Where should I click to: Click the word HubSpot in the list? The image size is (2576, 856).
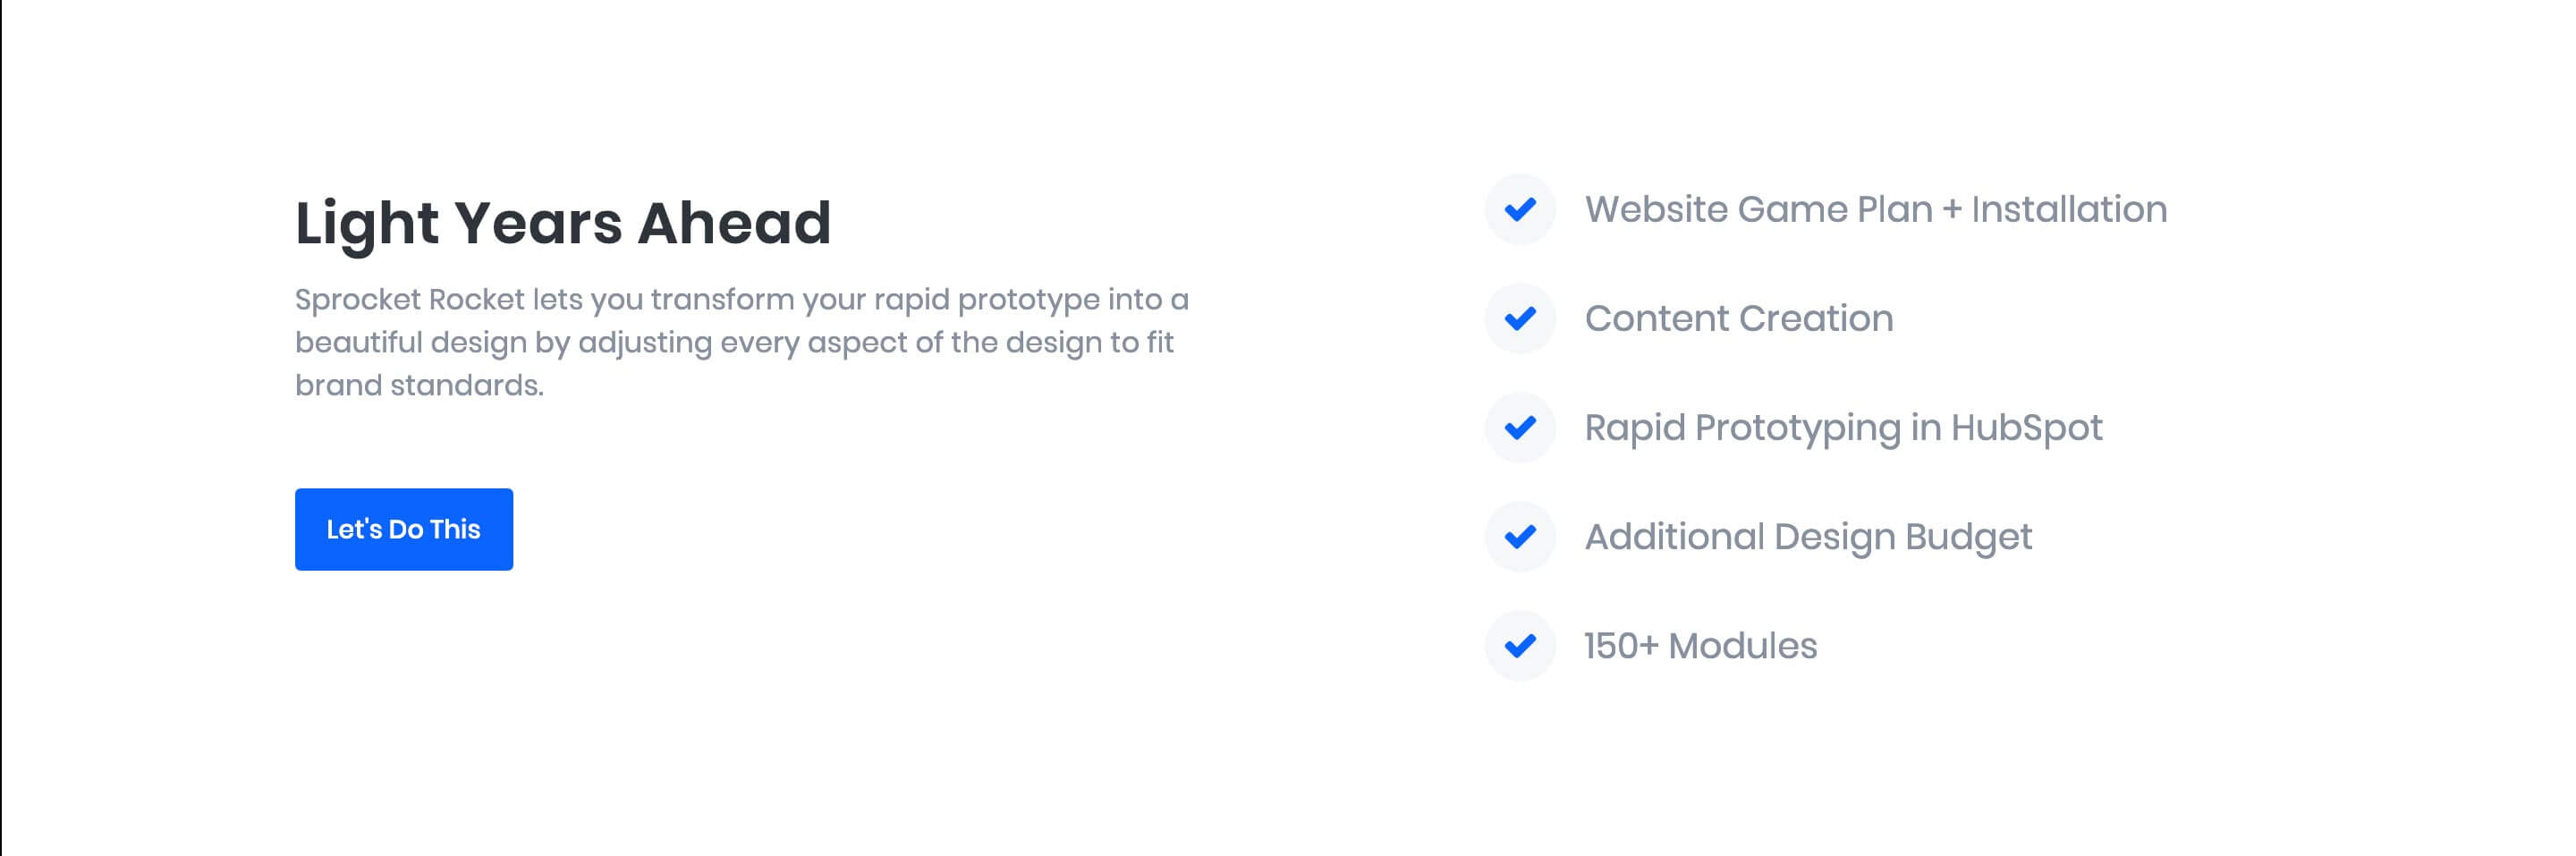2026,428
